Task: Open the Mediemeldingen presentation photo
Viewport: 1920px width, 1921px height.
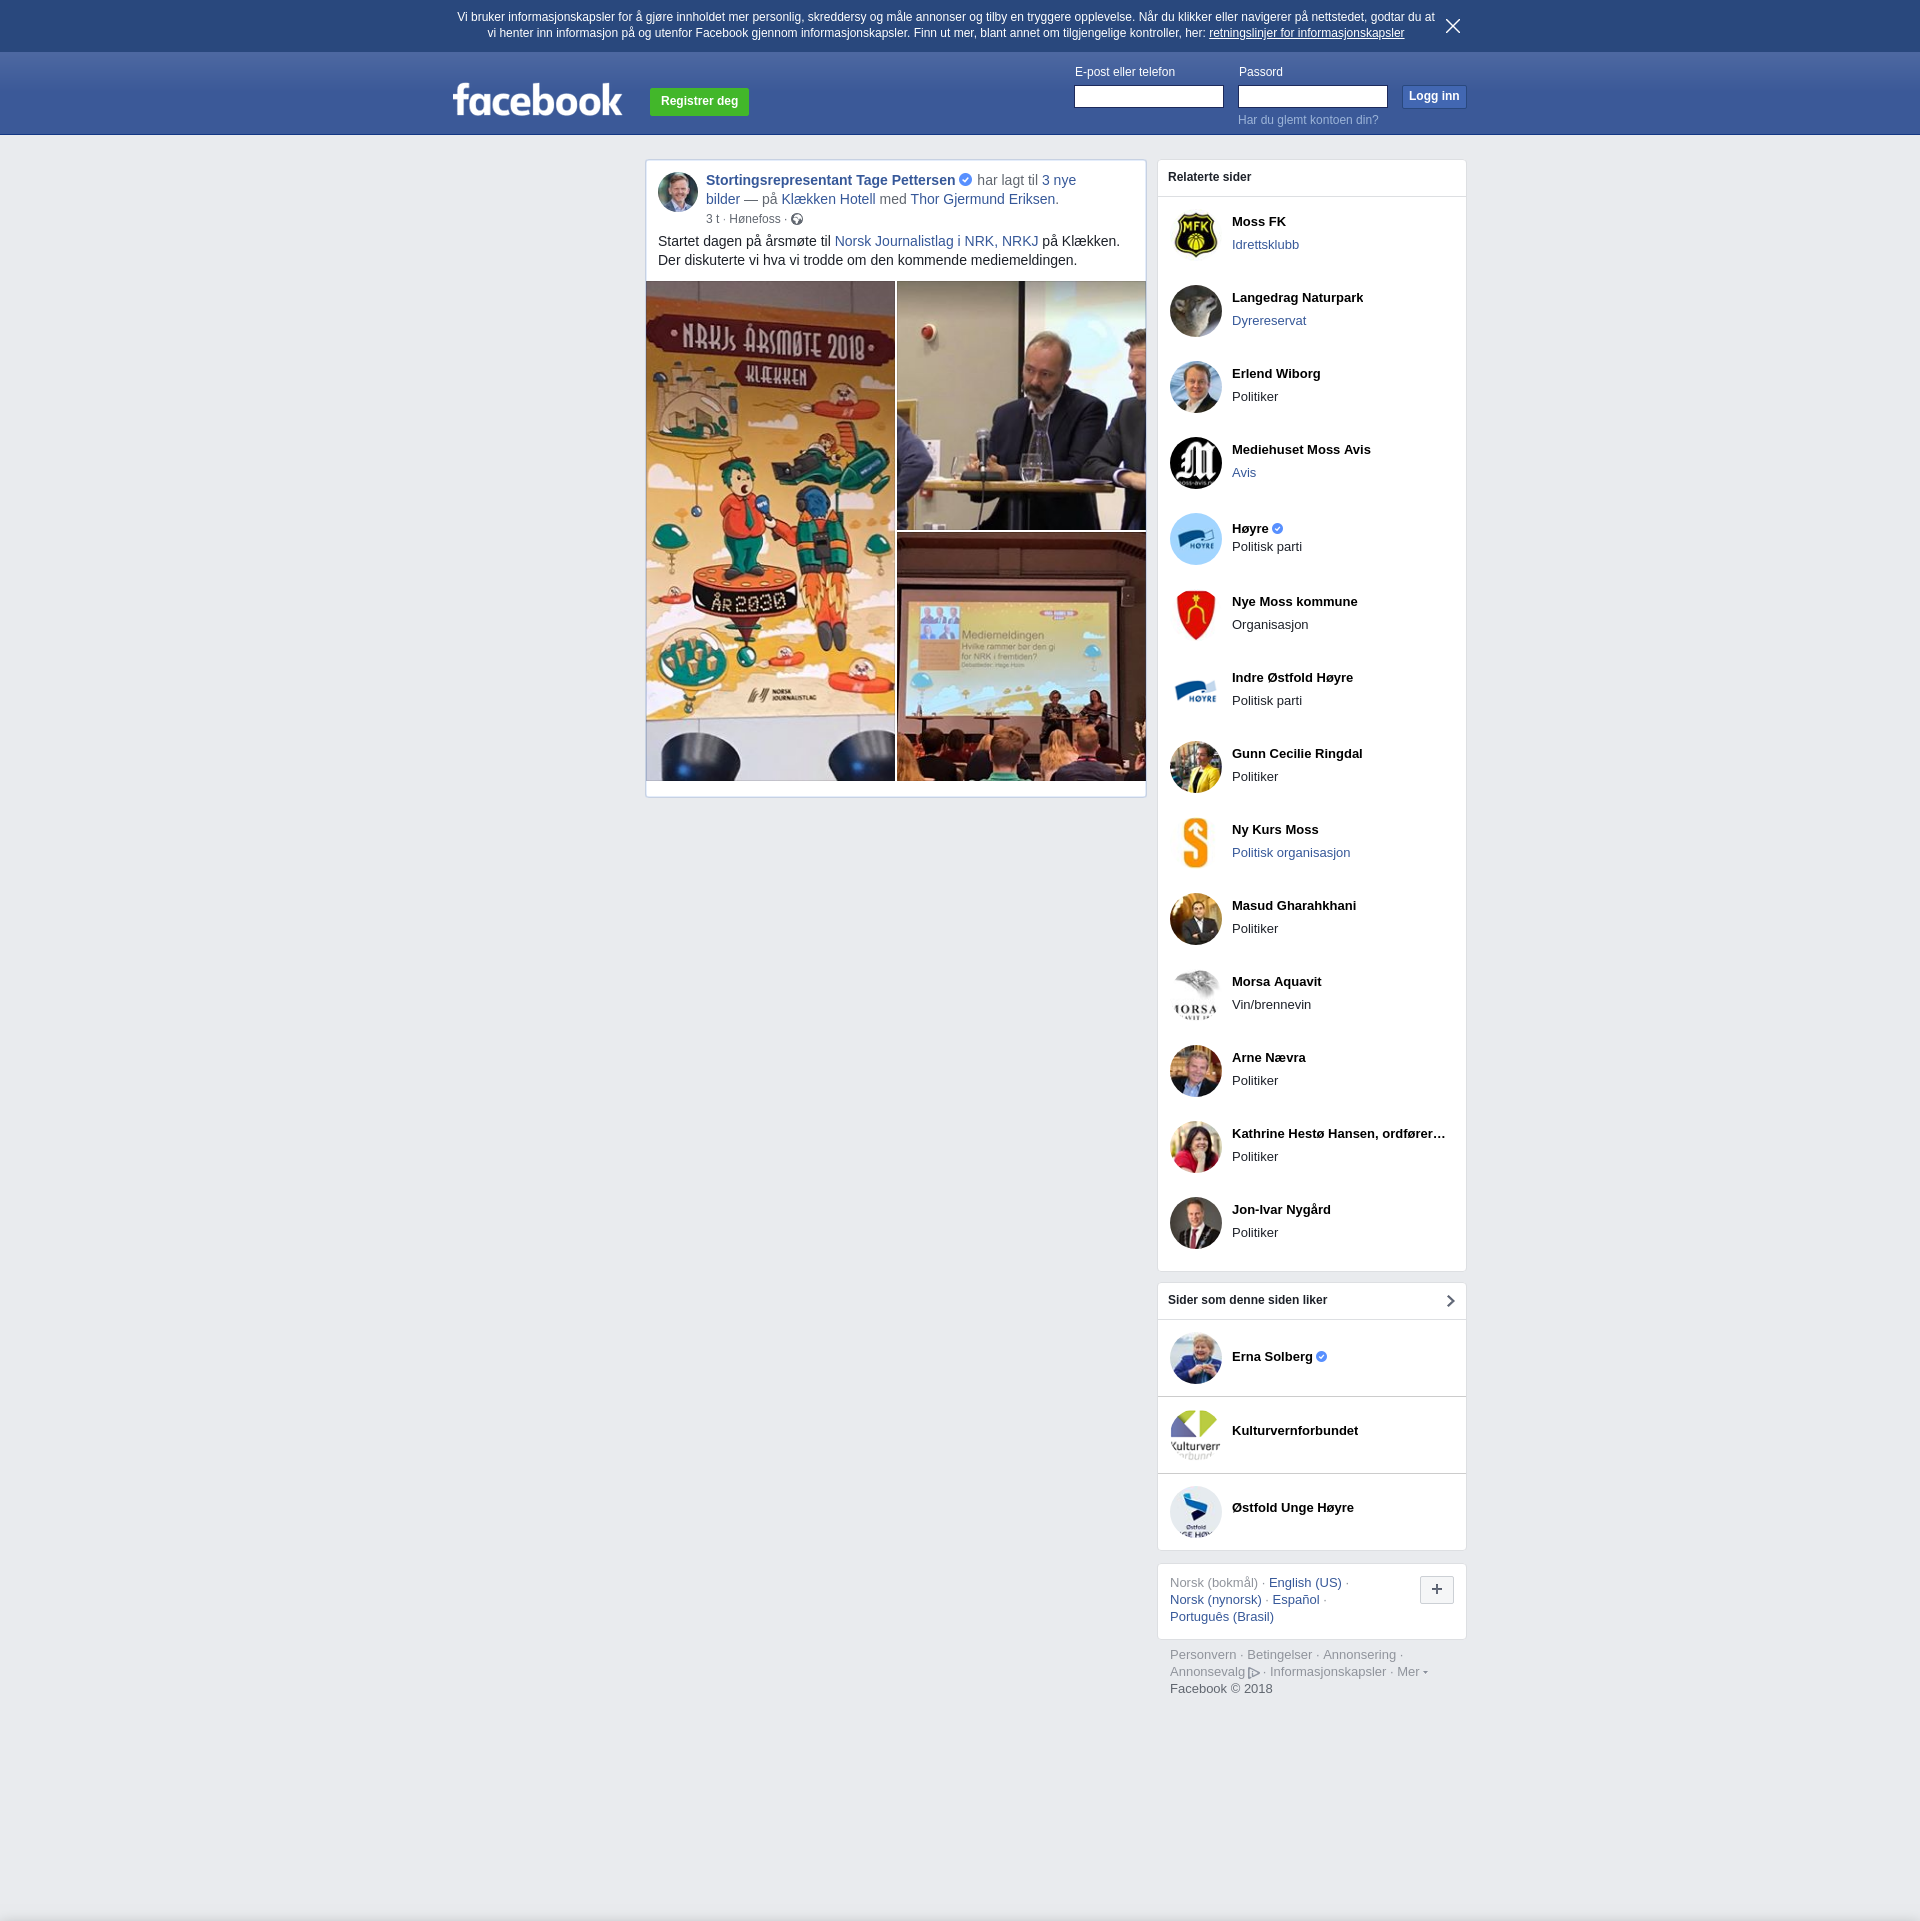Action: tap(1021, 656)
